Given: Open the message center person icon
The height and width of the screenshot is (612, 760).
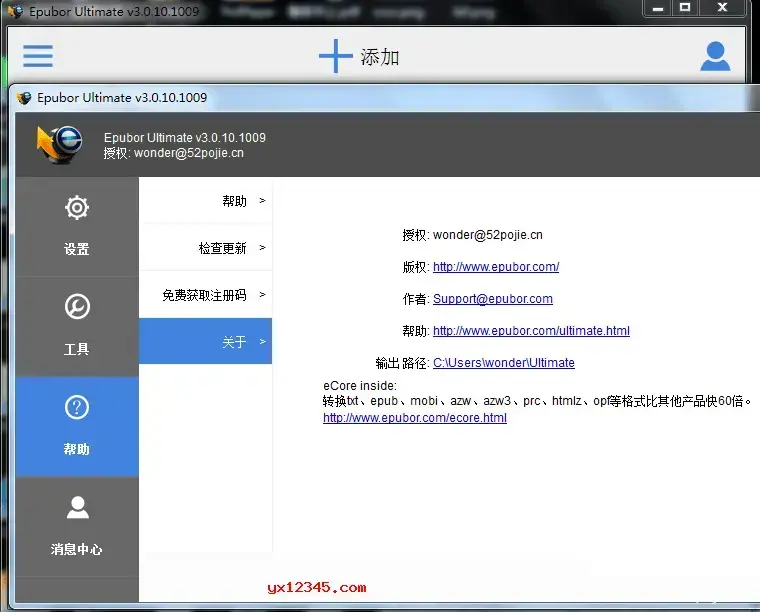Looking at the screenshot, I should click(77, 507).
